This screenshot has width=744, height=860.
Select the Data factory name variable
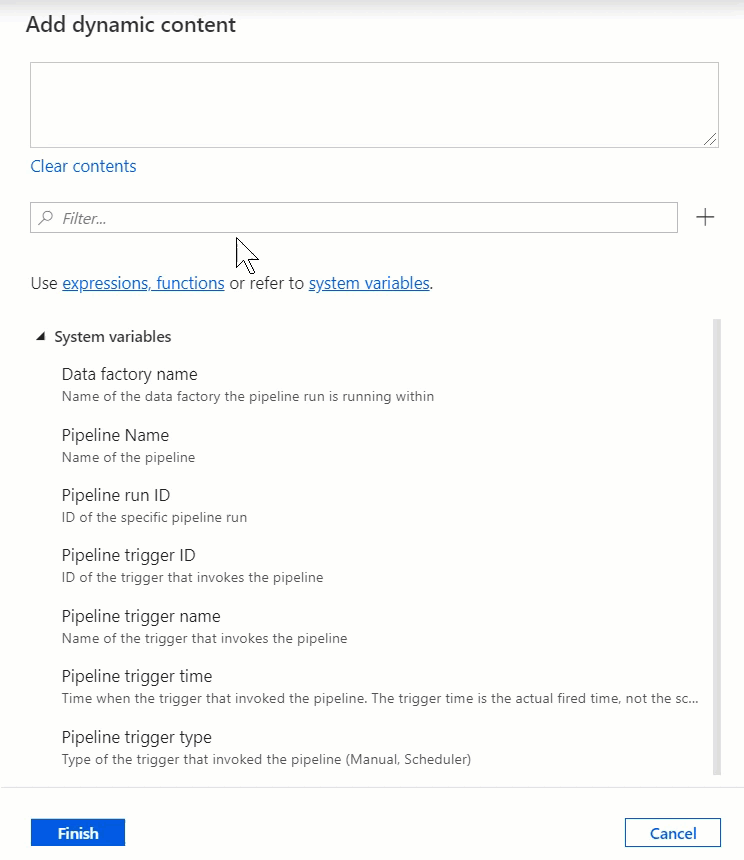point(130,374)
